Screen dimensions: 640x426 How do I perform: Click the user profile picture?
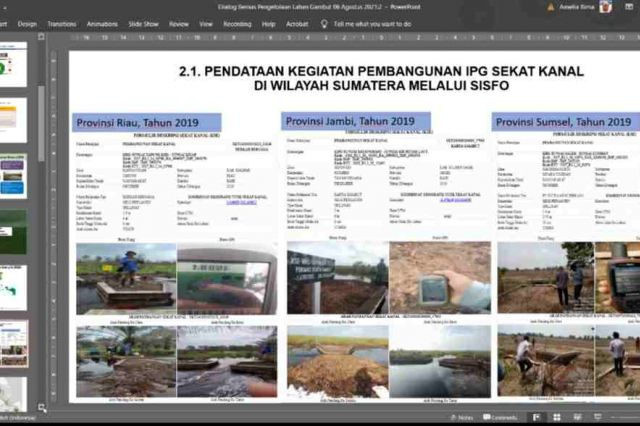[x=605, y=7]
